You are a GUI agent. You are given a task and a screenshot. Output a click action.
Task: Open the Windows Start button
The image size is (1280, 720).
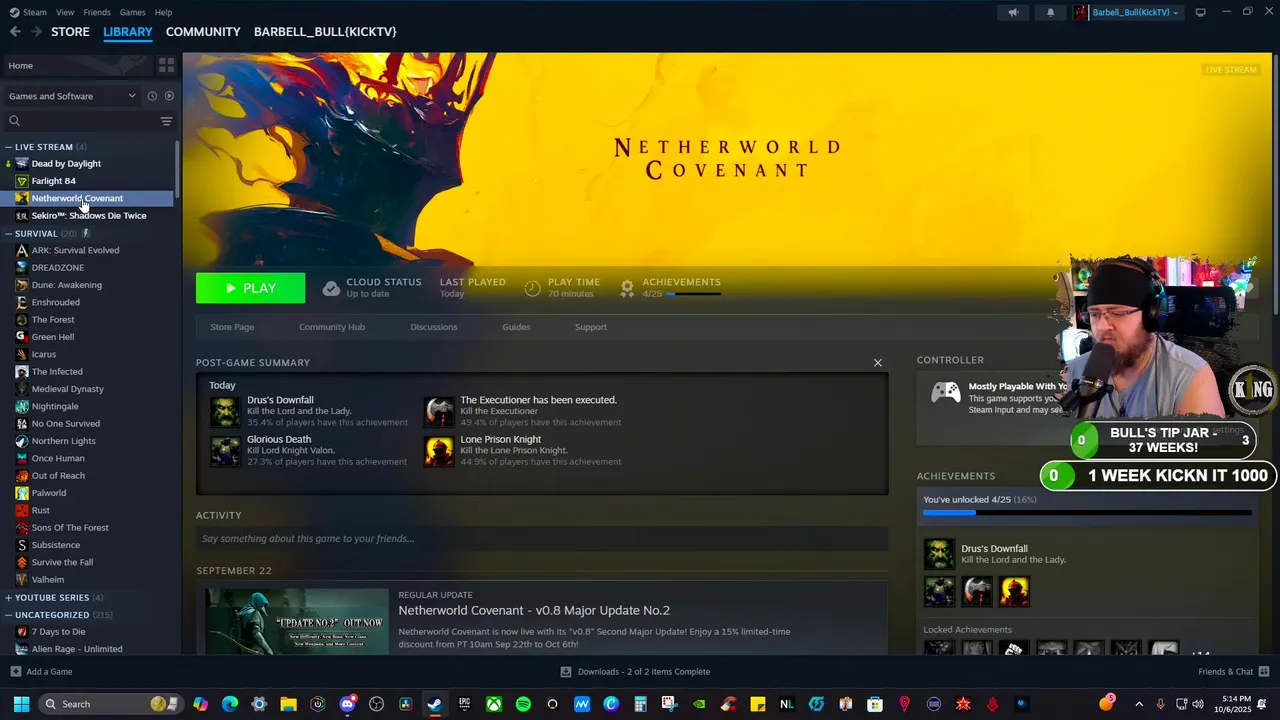(21, 704)
